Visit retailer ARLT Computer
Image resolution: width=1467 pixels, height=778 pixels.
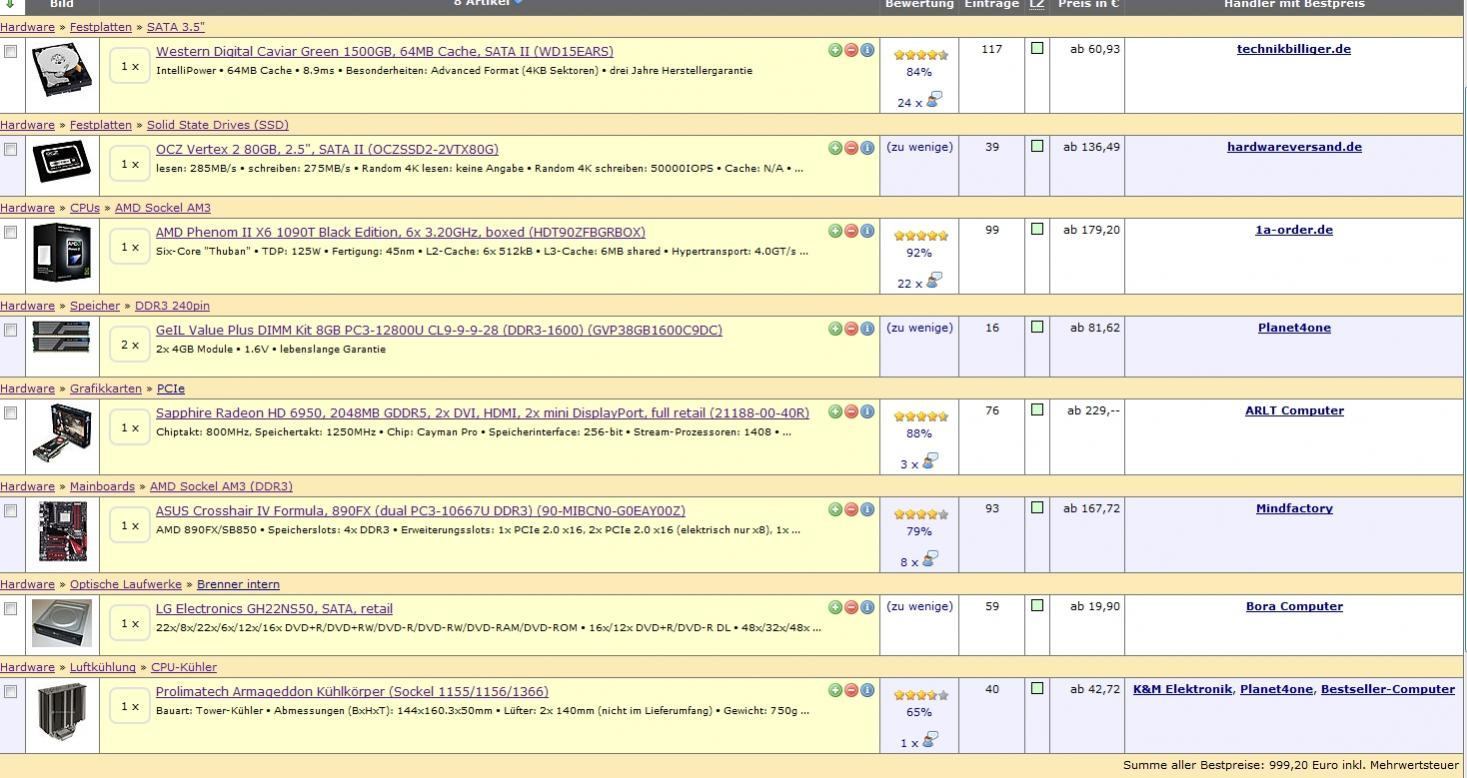pyautogui.click(x=1294, y=411)
